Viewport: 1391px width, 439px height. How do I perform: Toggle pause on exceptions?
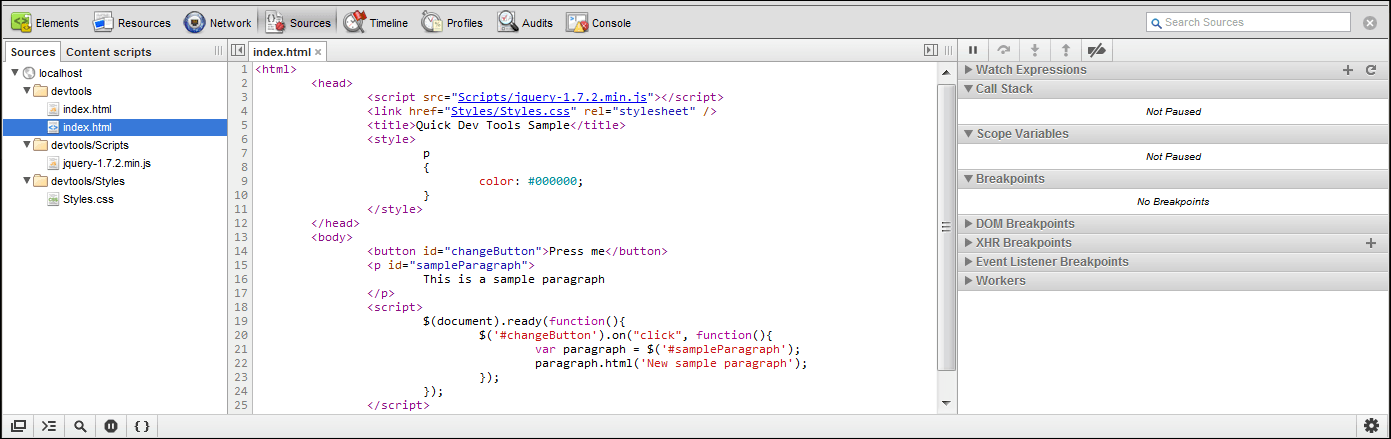[x=111, y=425]
